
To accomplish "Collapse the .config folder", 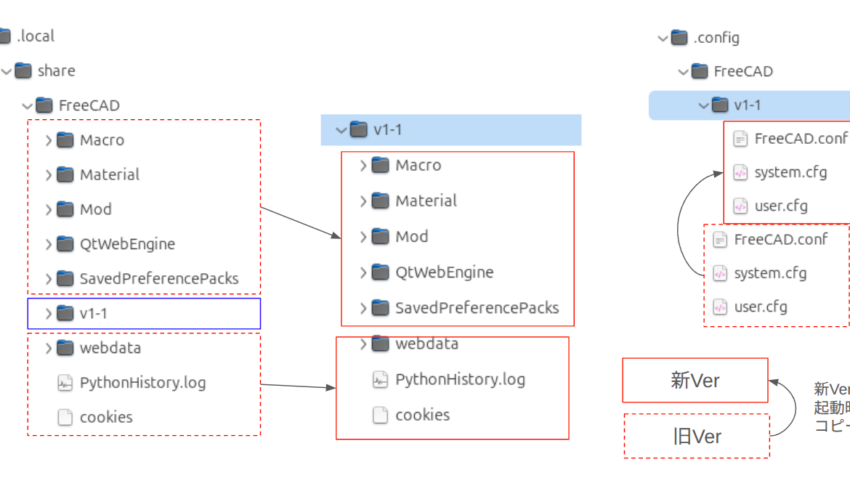I will click(662, 38).
